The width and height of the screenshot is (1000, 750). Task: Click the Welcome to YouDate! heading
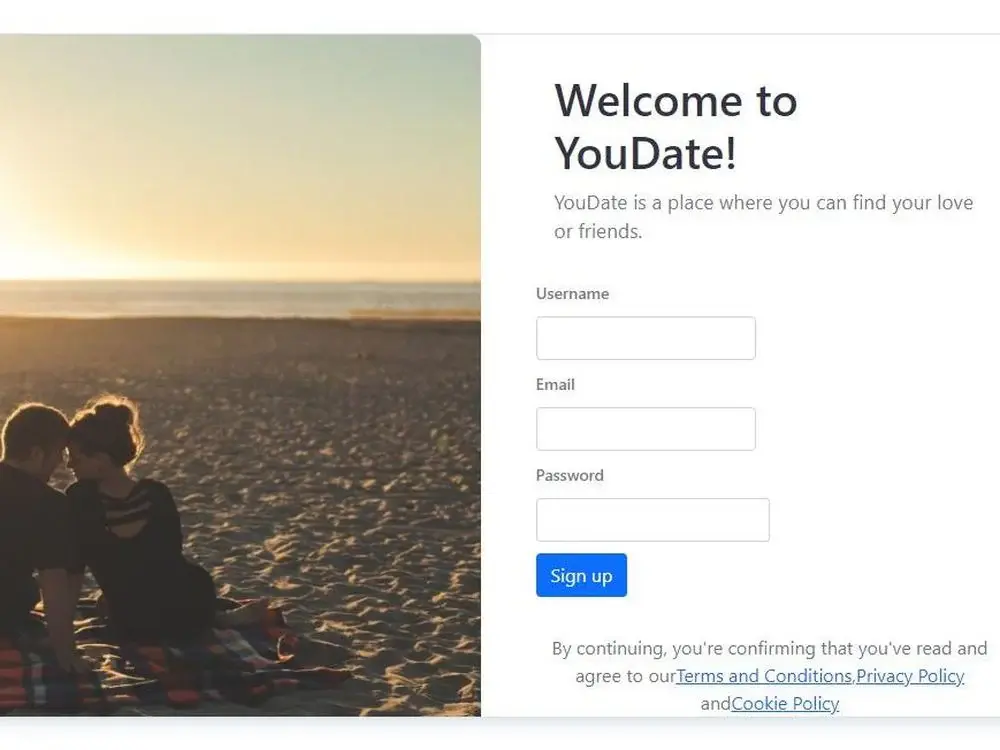(676, 127)
